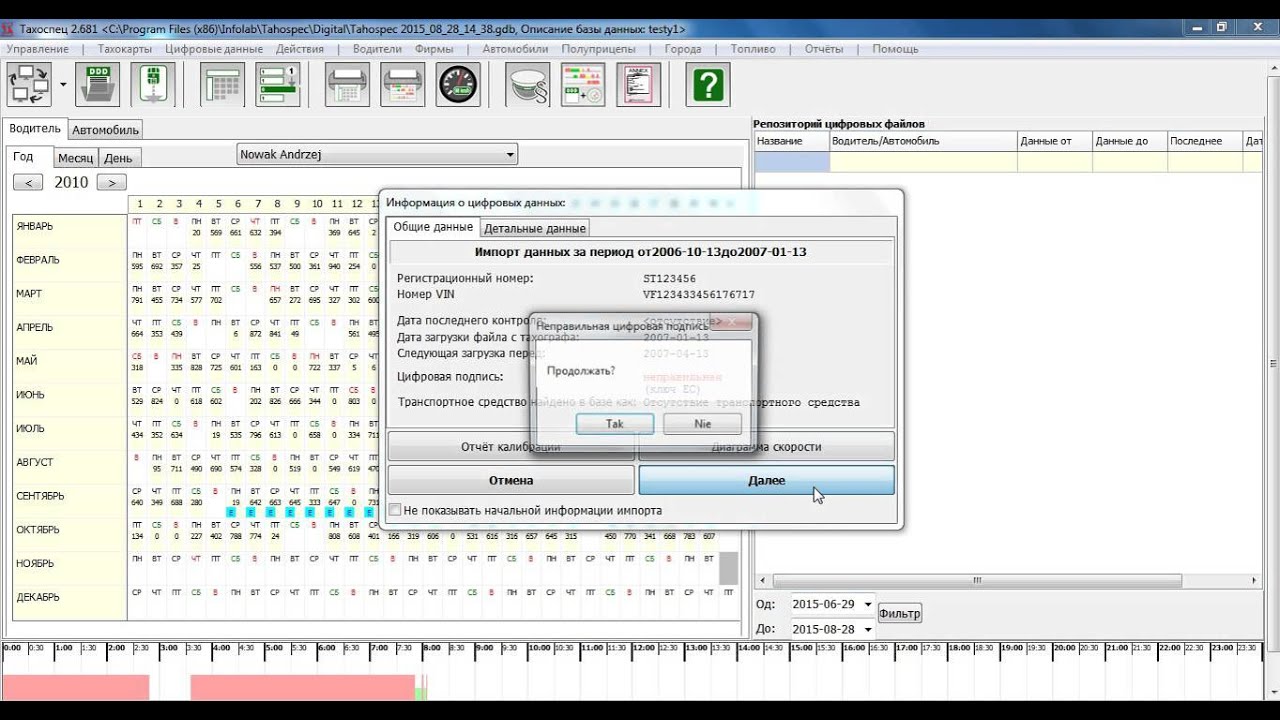Click the DDD plus disc chart icon
The width and height of the screenshot is (1280, 720).
click(x=582, y=84)
